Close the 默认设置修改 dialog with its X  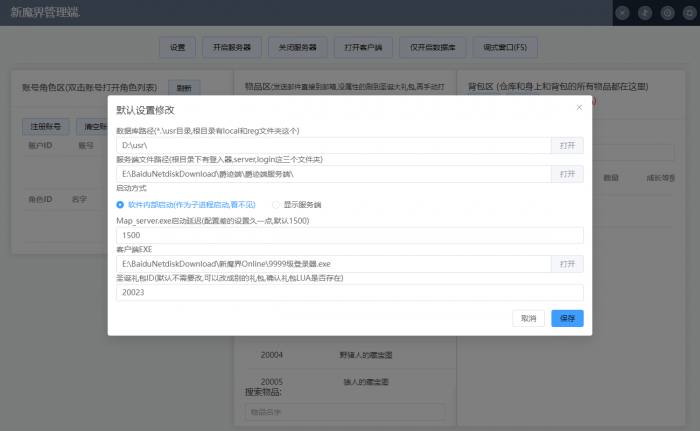[x=579, y=108]
